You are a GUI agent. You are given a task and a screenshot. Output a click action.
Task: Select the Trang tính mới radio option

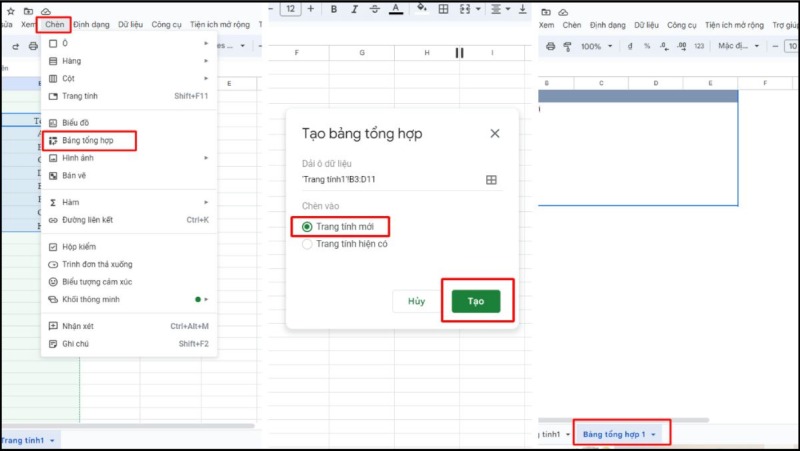(x=307, y=227)
